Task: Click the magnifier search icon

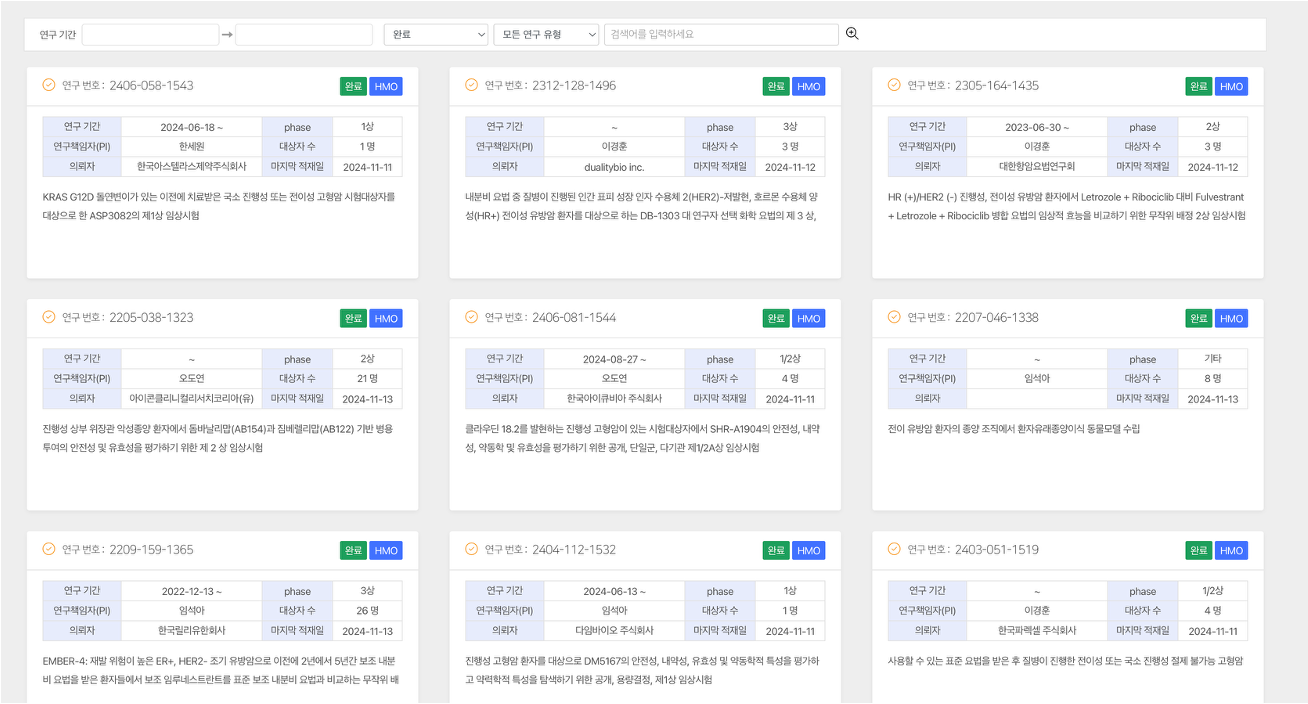Action: click(x=852, y=34)
